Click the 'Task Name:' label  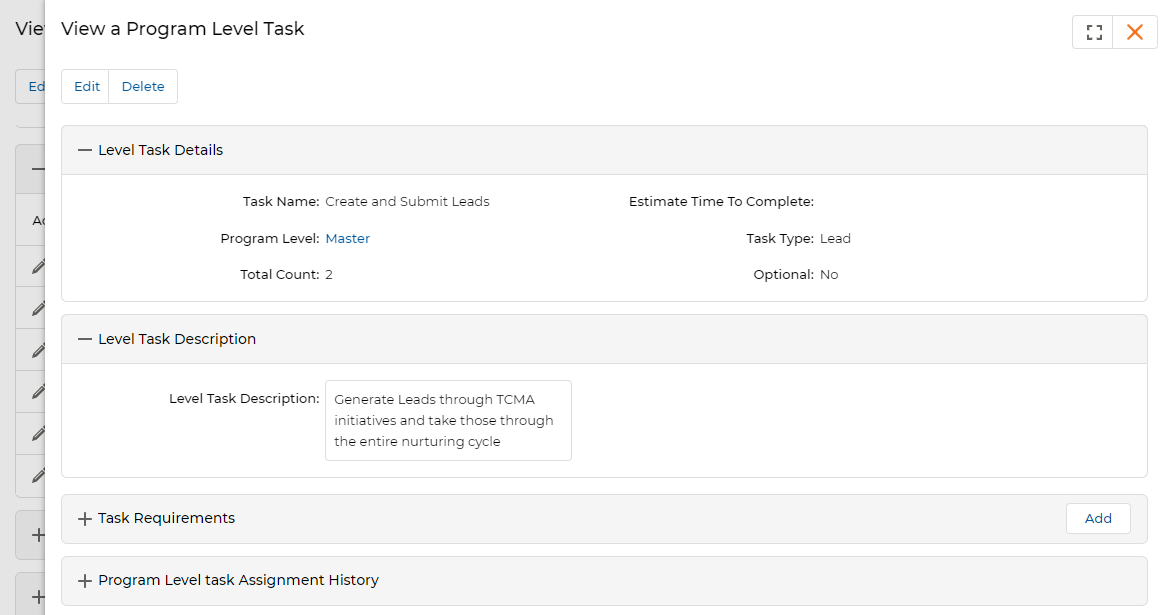pyautogui.click(x=281, y=202)
